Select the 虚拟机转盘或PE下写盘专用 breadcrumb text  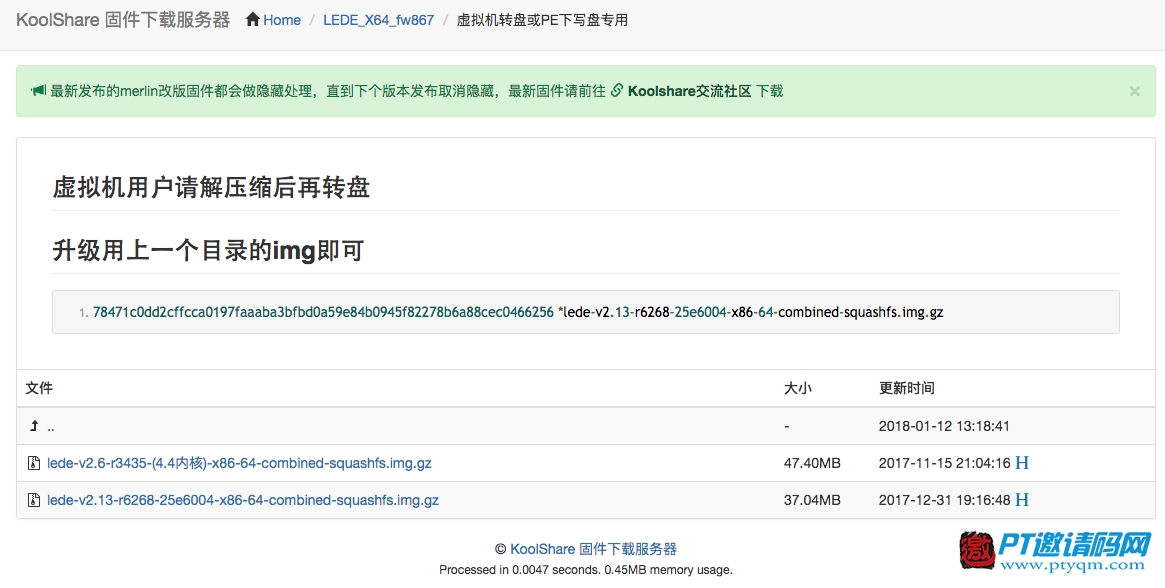[542, 20]
